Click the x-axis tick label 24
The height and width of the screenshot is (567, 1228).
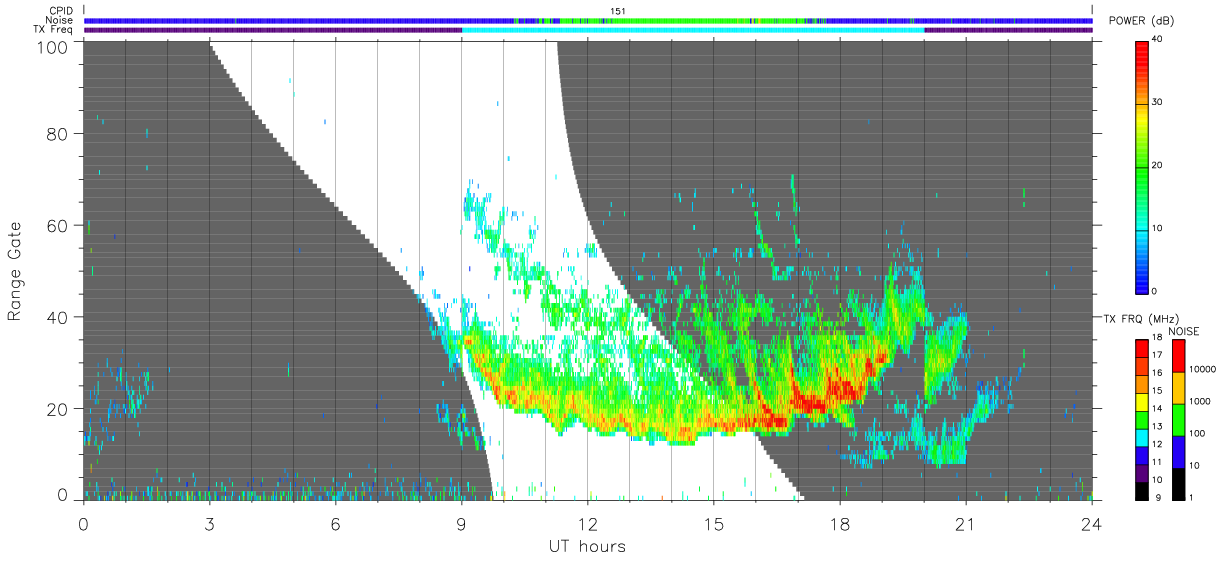coord(1091,523)
